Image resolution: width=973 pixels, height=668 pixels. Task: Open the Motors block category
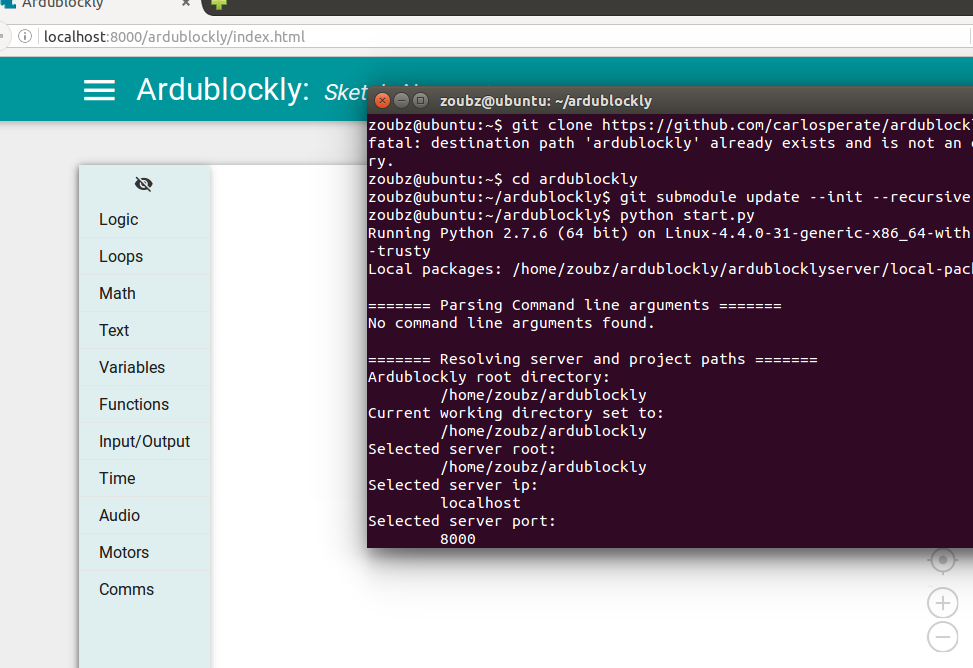point(144,553)
